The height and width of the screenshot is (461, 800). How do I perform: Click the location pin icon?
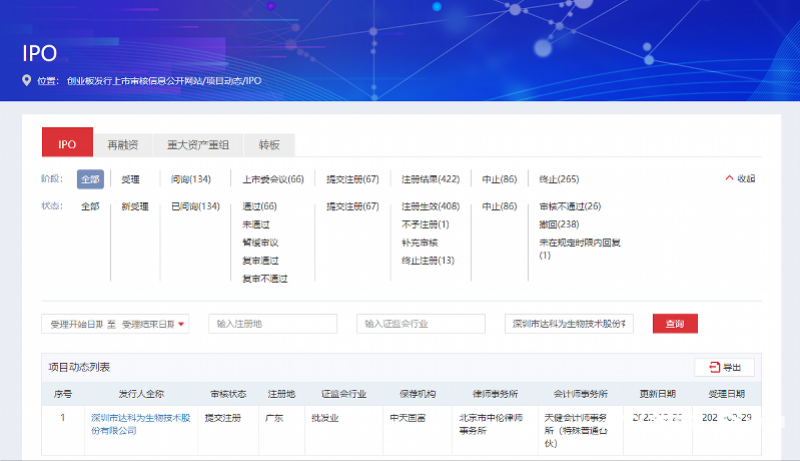[26, 81]
